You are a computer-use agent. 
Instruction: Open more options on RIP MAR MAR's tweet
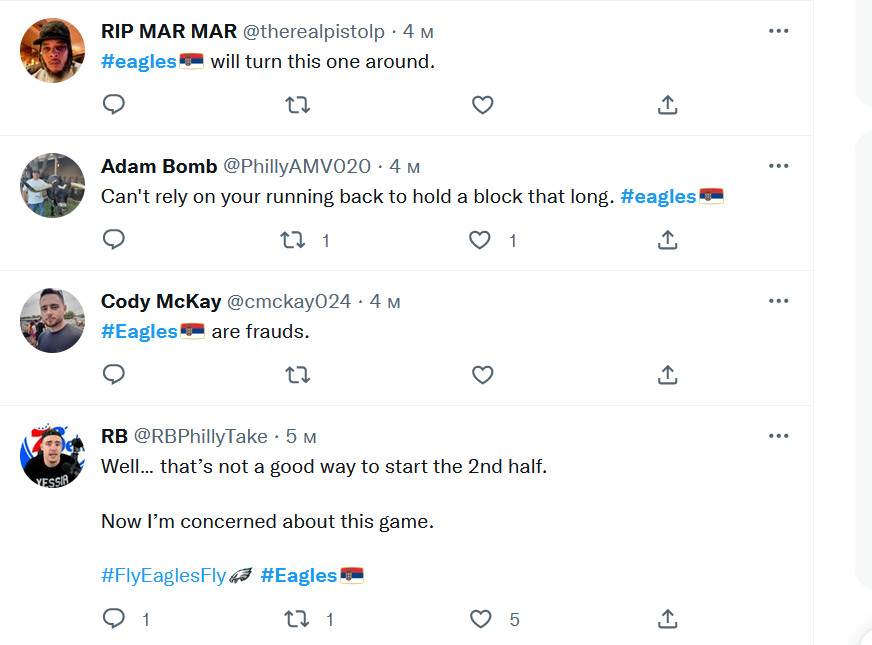tap(778, 31)
